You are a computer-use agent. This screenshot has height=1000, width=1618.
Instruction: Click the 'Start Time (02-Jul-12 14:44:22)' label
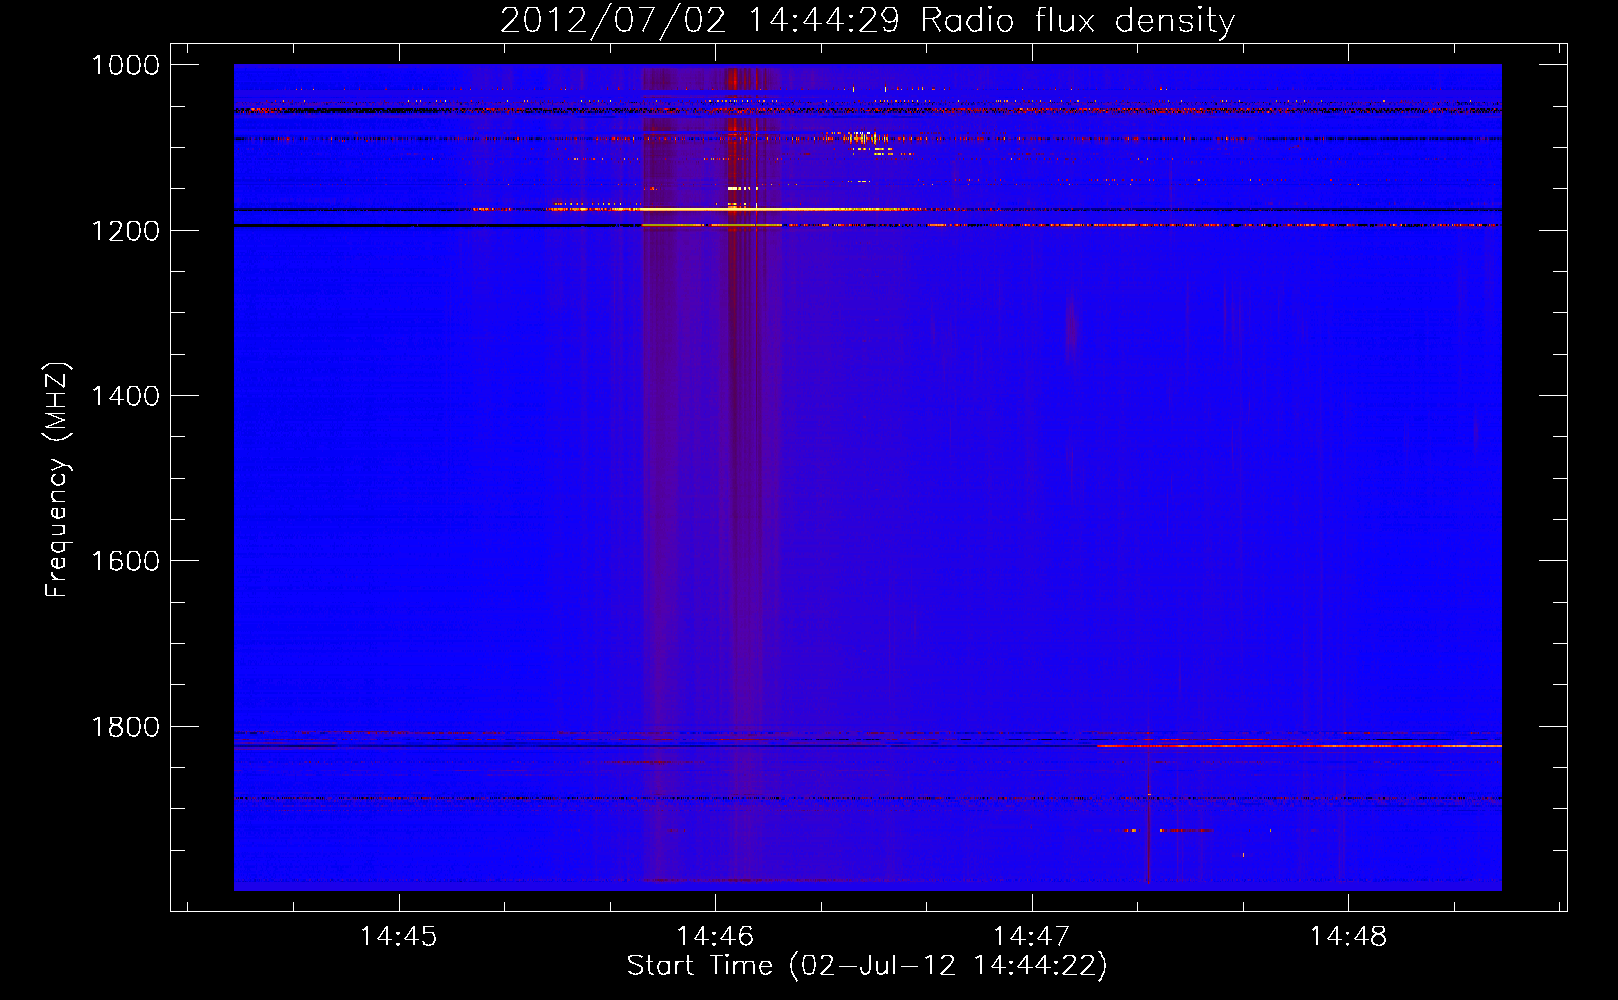point(867,966)
